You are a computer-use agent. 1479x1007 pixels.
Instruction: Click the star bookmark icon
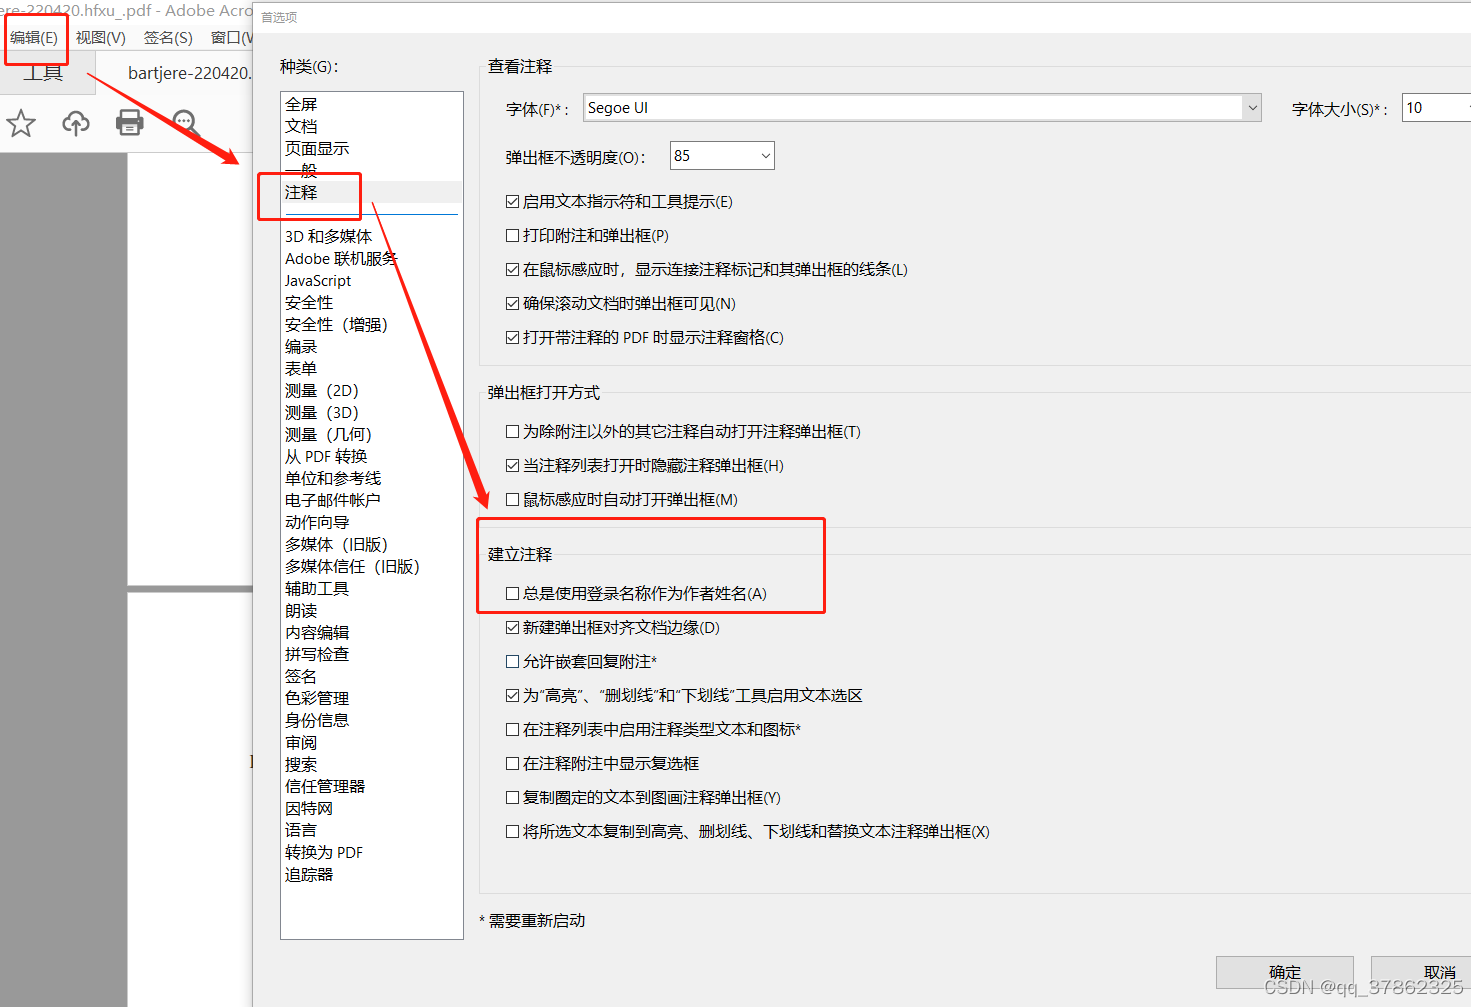[21, 123]
